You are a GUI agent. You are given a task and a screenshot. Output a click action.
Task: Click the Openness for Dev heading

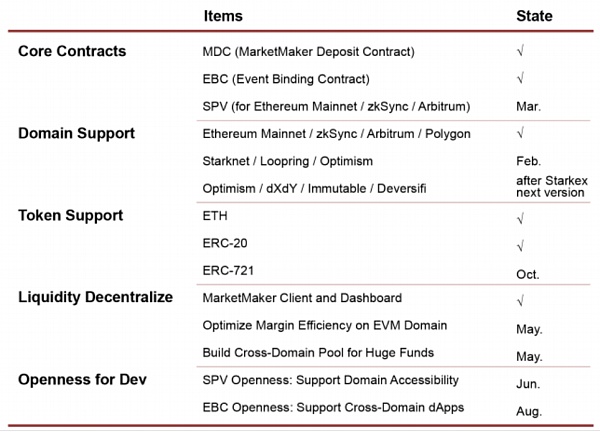click(x=82, y=380)
